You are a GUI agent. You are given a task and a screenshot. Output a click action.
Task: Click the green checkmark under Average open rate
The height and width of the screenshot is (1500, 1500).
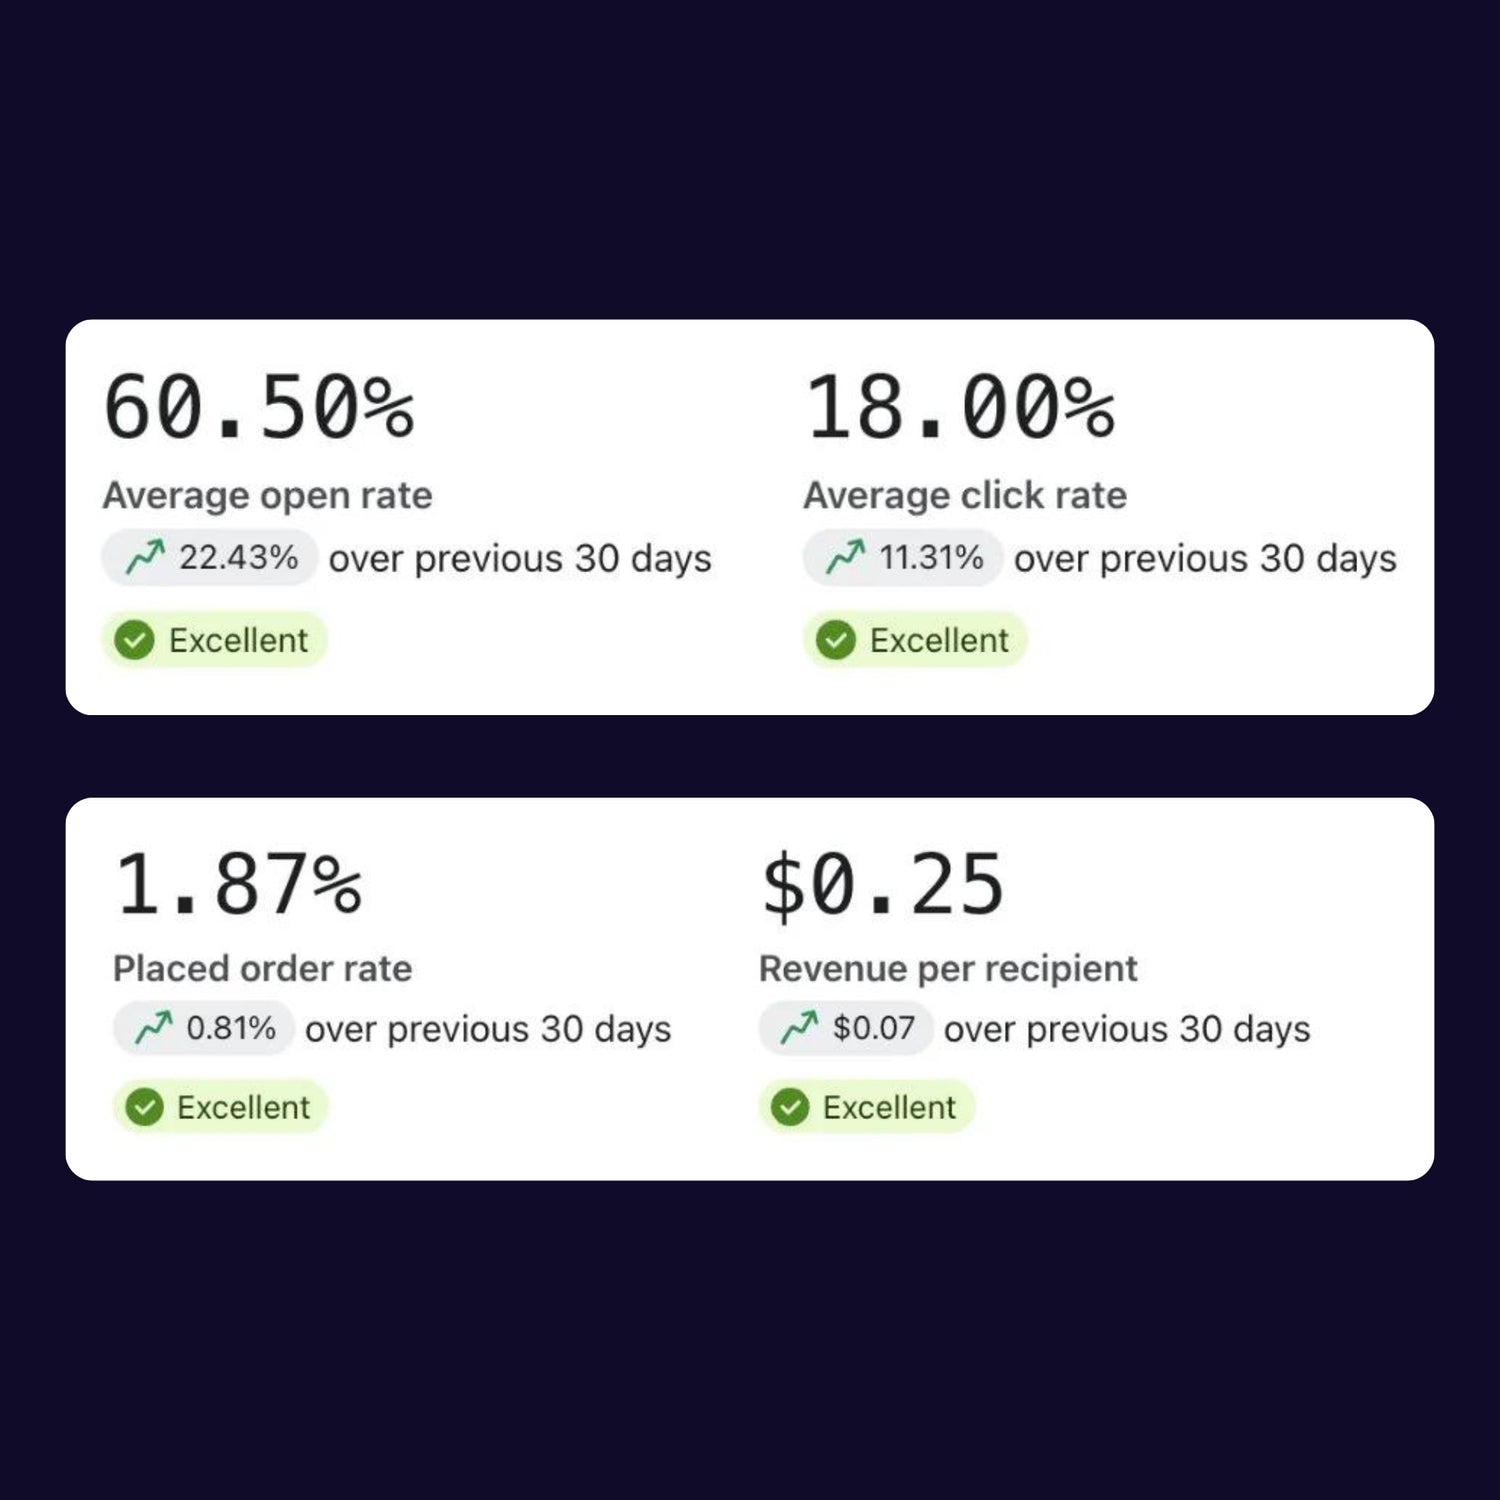click(134, 640)
